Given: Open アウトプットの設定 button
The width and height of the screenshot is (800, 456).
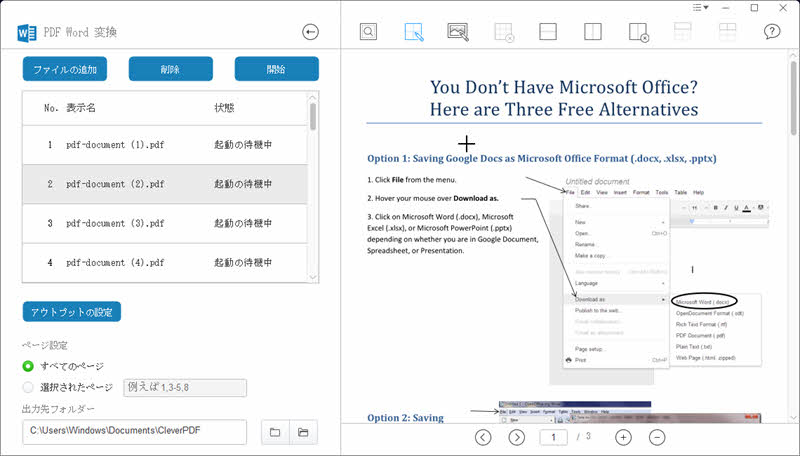Looking at the screenshot, I should (72, 312).
